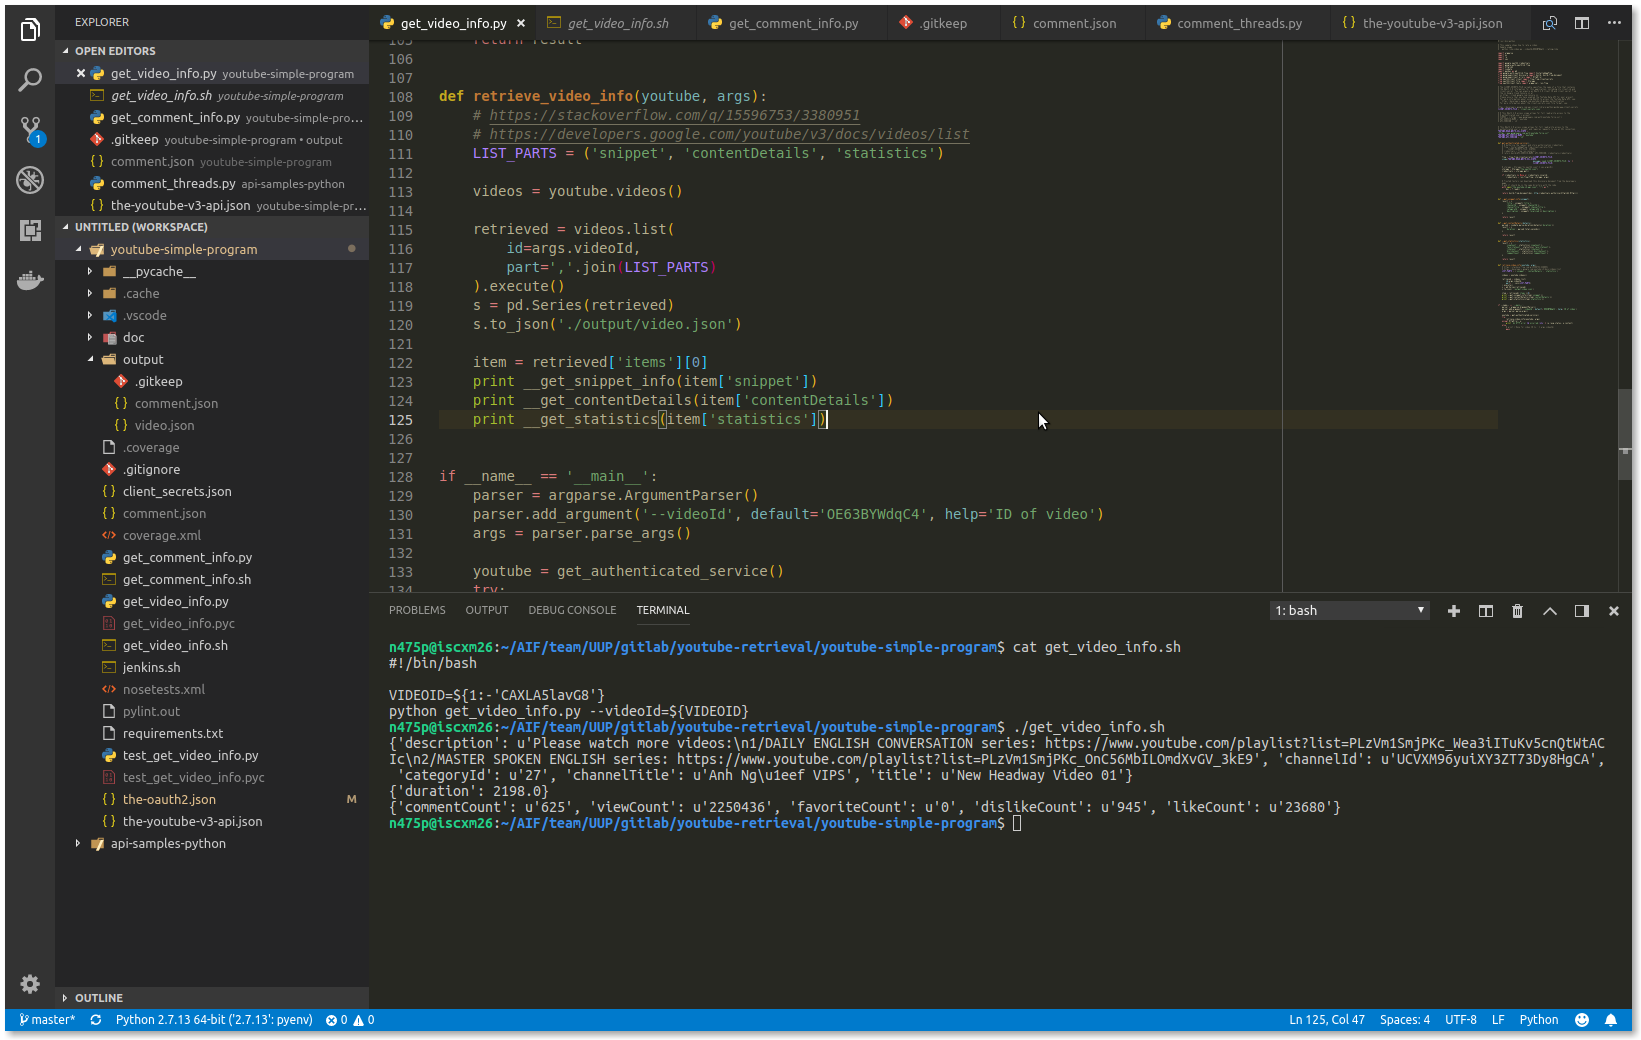Screen dimensions: 1641x1040
Task: Change indentation via Spaces: 4
Action: pyautogui.click(x=1405, y=1020)
